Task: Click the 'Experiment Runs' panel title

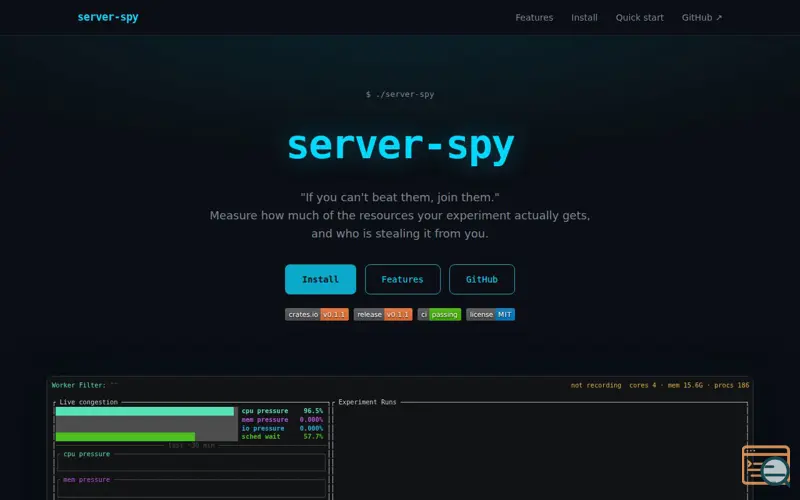Action: [x=367, y=402]
